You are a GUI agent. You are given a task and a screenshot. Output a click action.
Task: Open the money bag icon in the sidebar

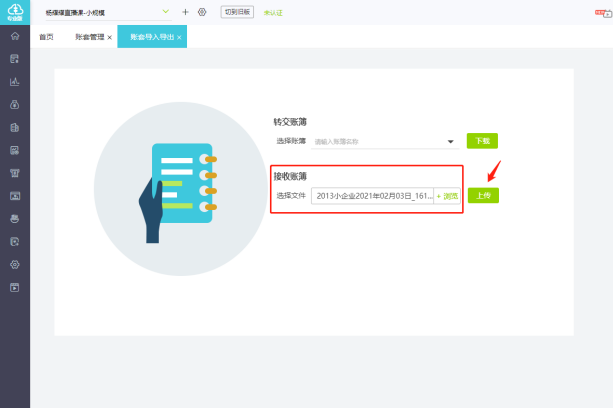pyautogui.click(x=15, y=104)
